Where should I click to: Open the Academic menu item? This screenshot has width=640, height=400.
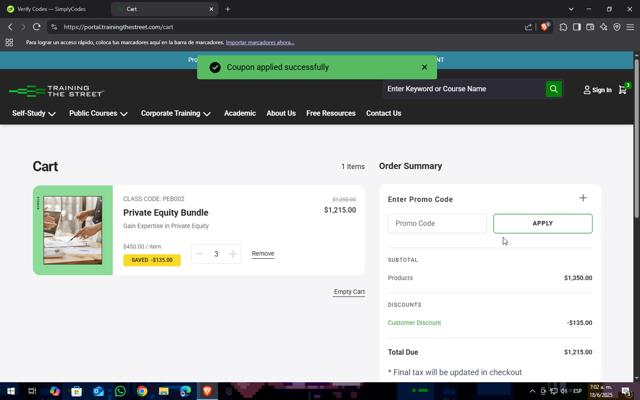point(240,113)
